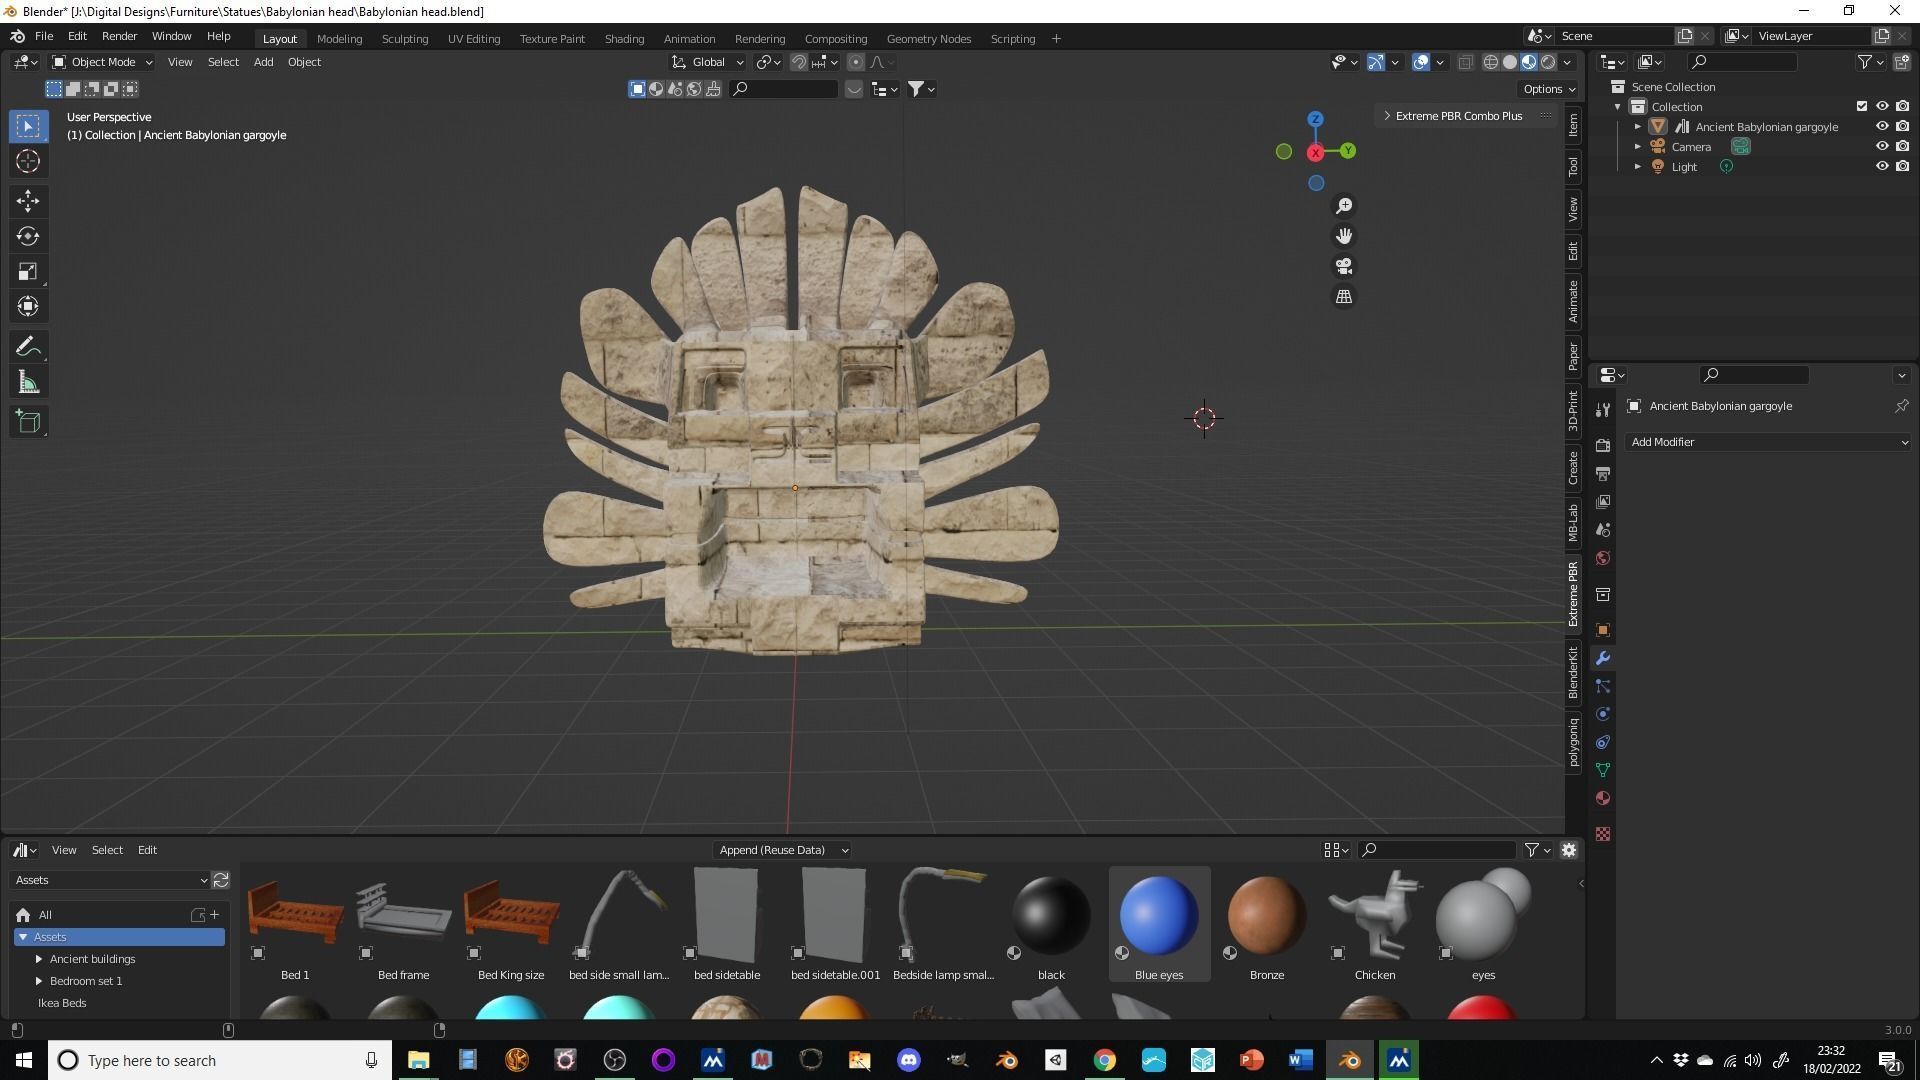Hide Ancient Babylonian gargoyle in viewport
Image resolution: width=1920 pixels, height=1080 pixels.
(1881, 127)
